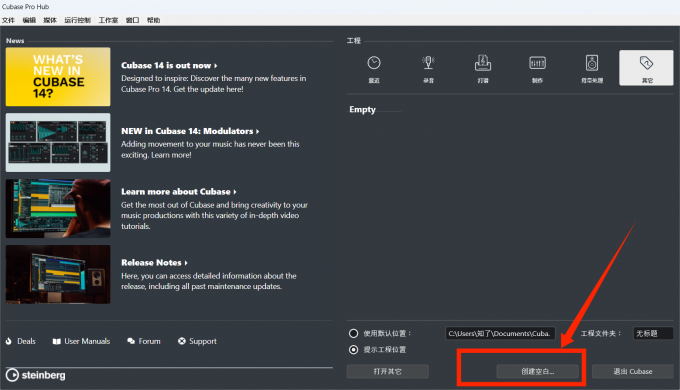Open the 媒体 menu
Screen dimensions: 680x390
[50, 20]
